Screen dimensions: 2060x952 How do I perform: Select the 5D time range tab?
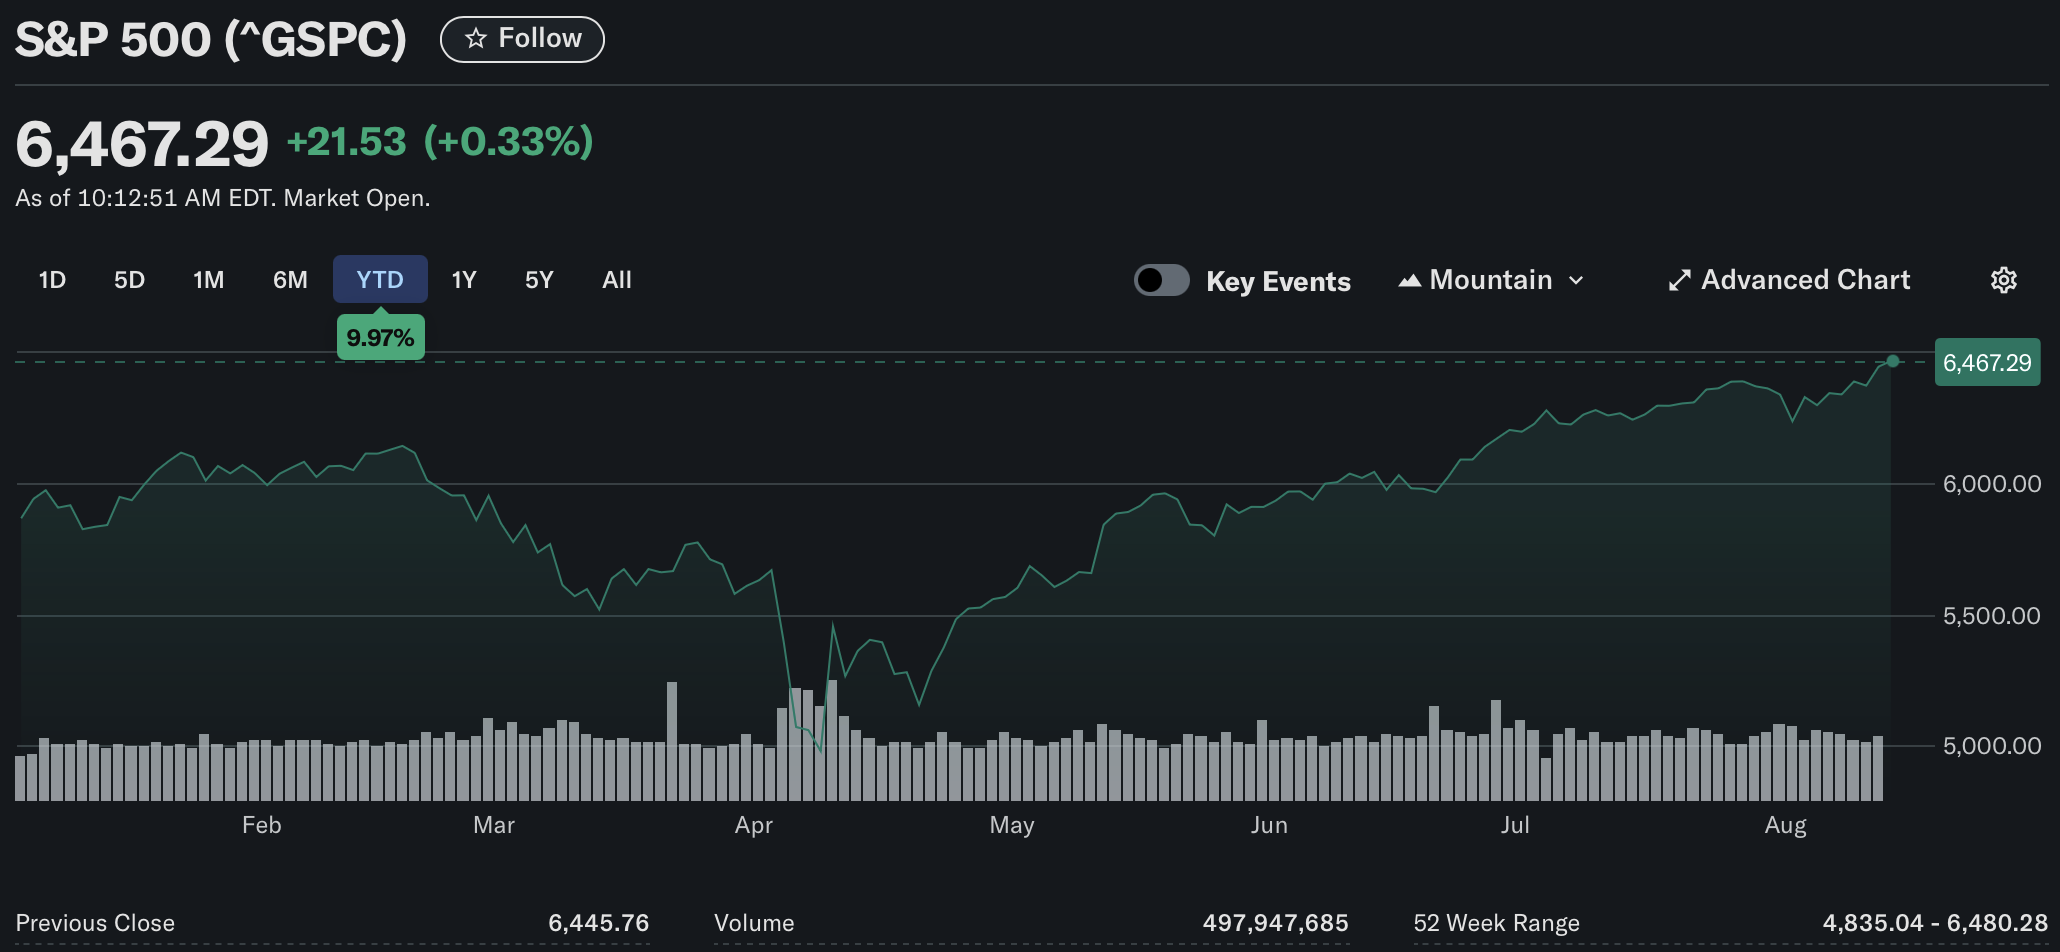click(130, 280)
